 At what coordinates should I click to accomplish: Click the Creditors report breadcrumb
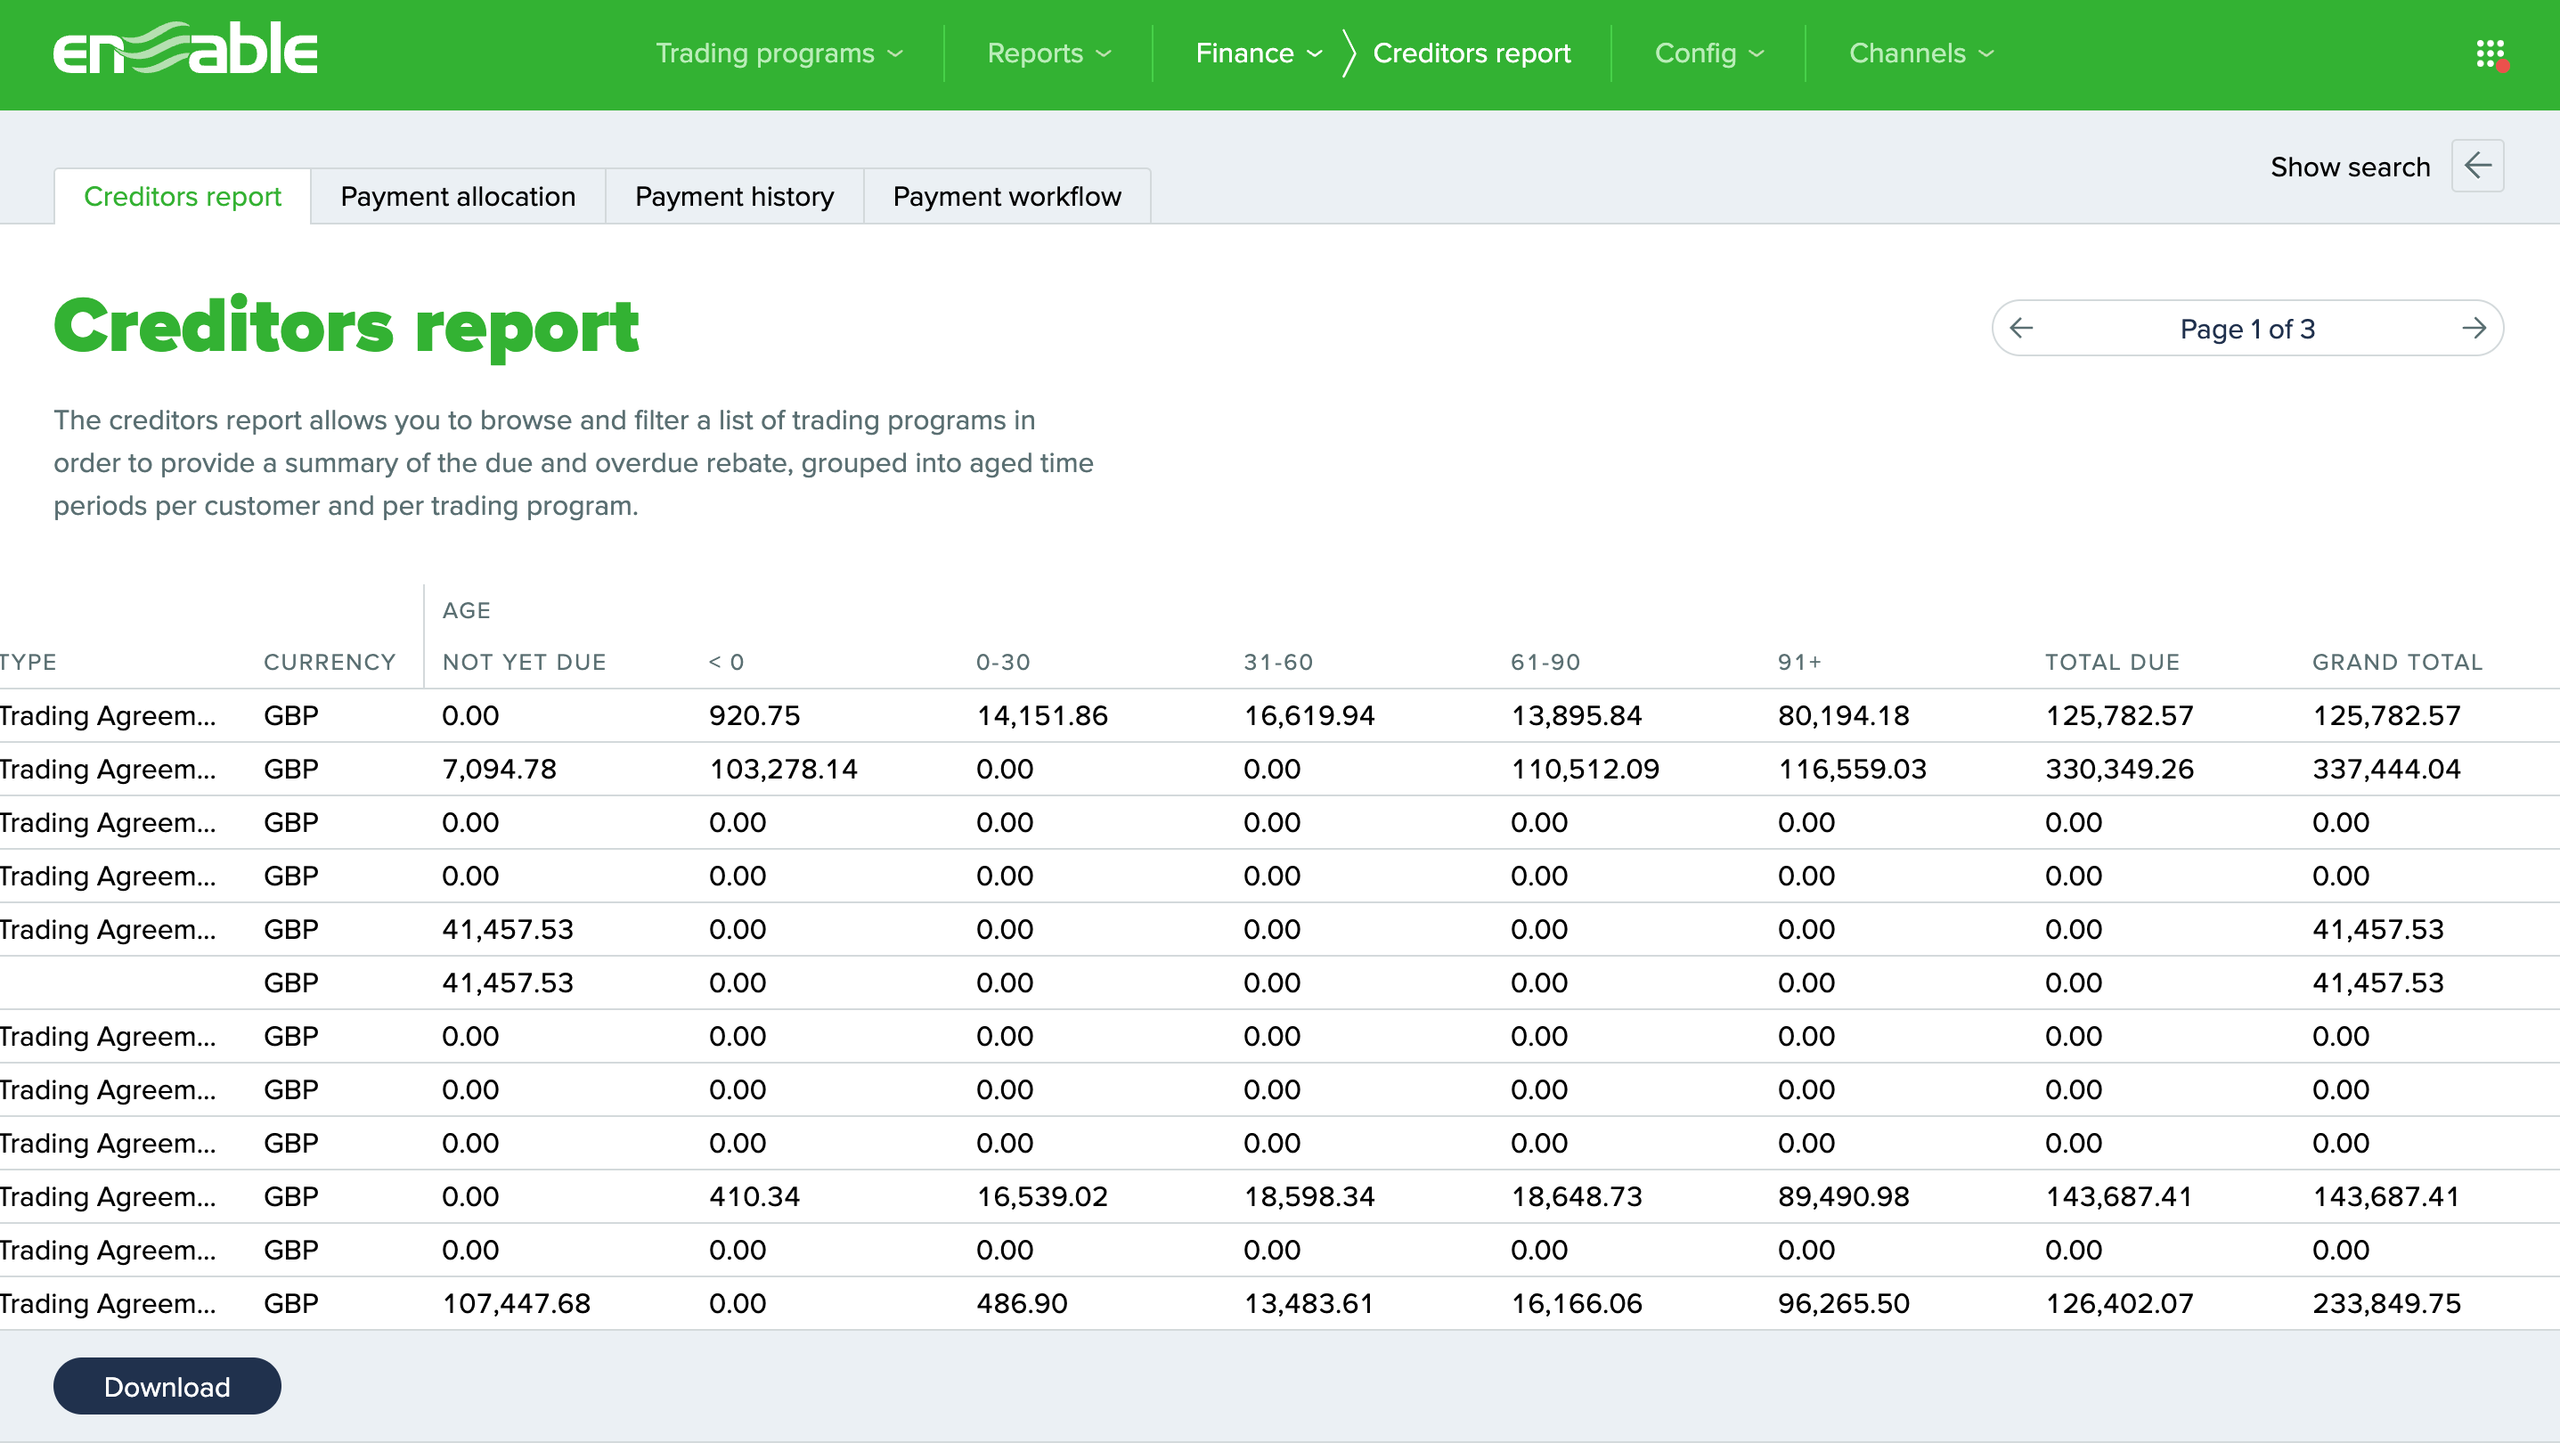coord(1471,53)
